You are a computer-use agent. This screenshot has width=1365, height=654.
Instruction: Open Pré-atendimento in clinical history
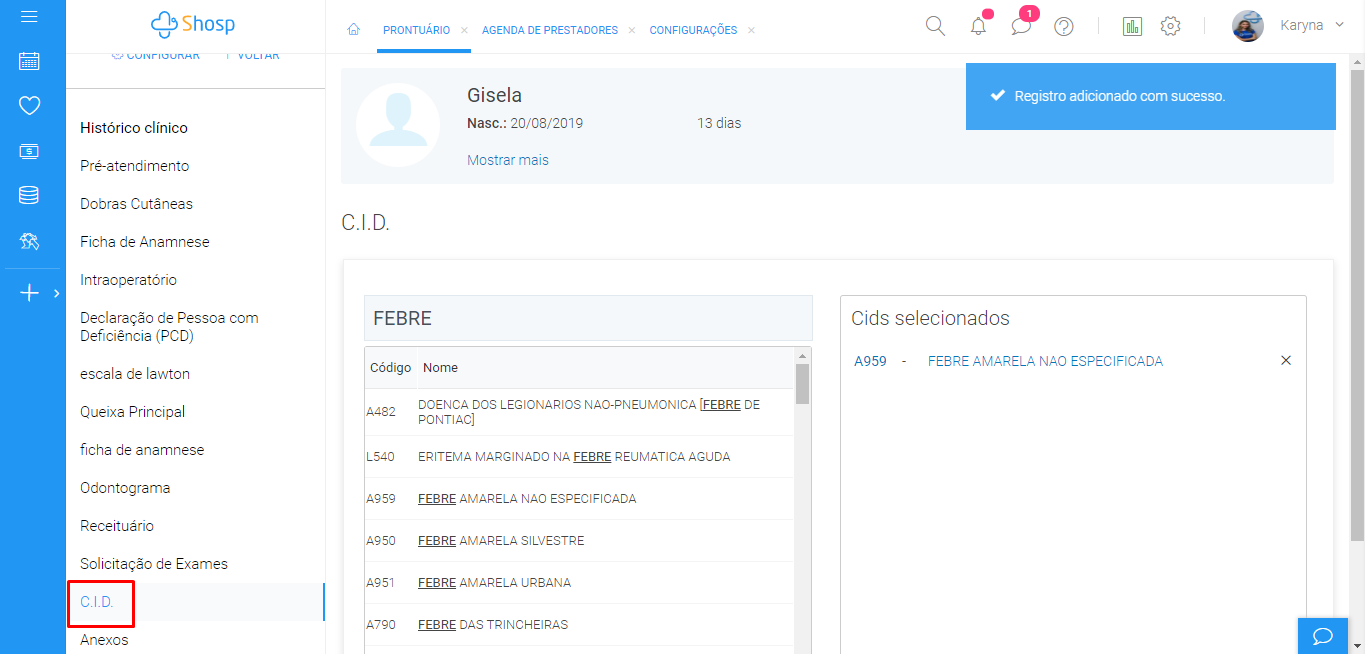click(135, 166)
